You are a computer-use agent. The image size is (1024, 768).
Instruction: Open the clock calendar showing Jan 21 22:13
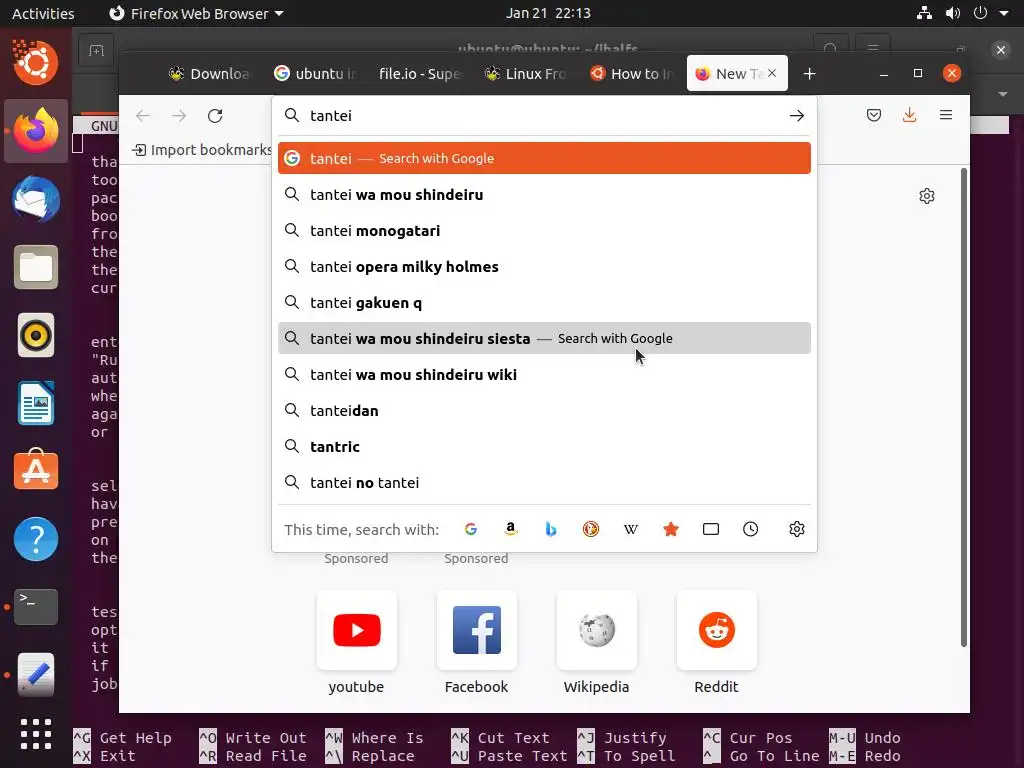[x=548, y=13]
